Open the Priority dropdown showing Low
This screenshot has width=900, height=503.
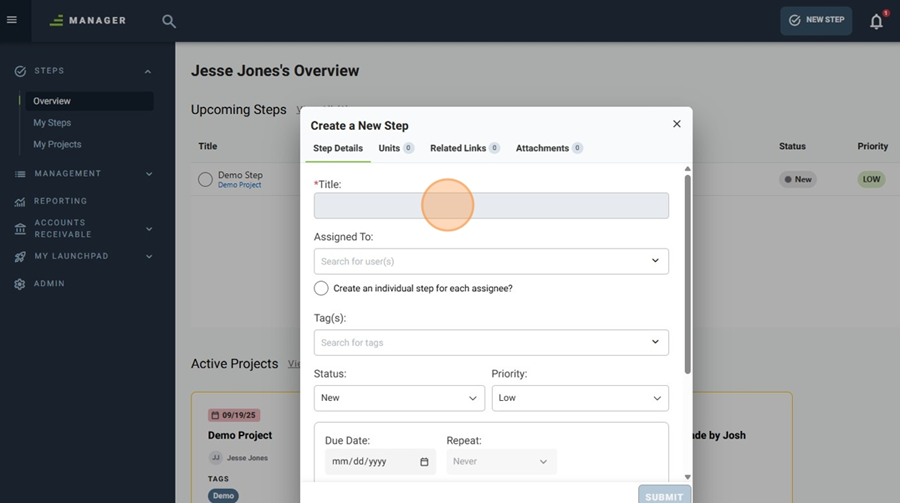(x=580, y=398)
